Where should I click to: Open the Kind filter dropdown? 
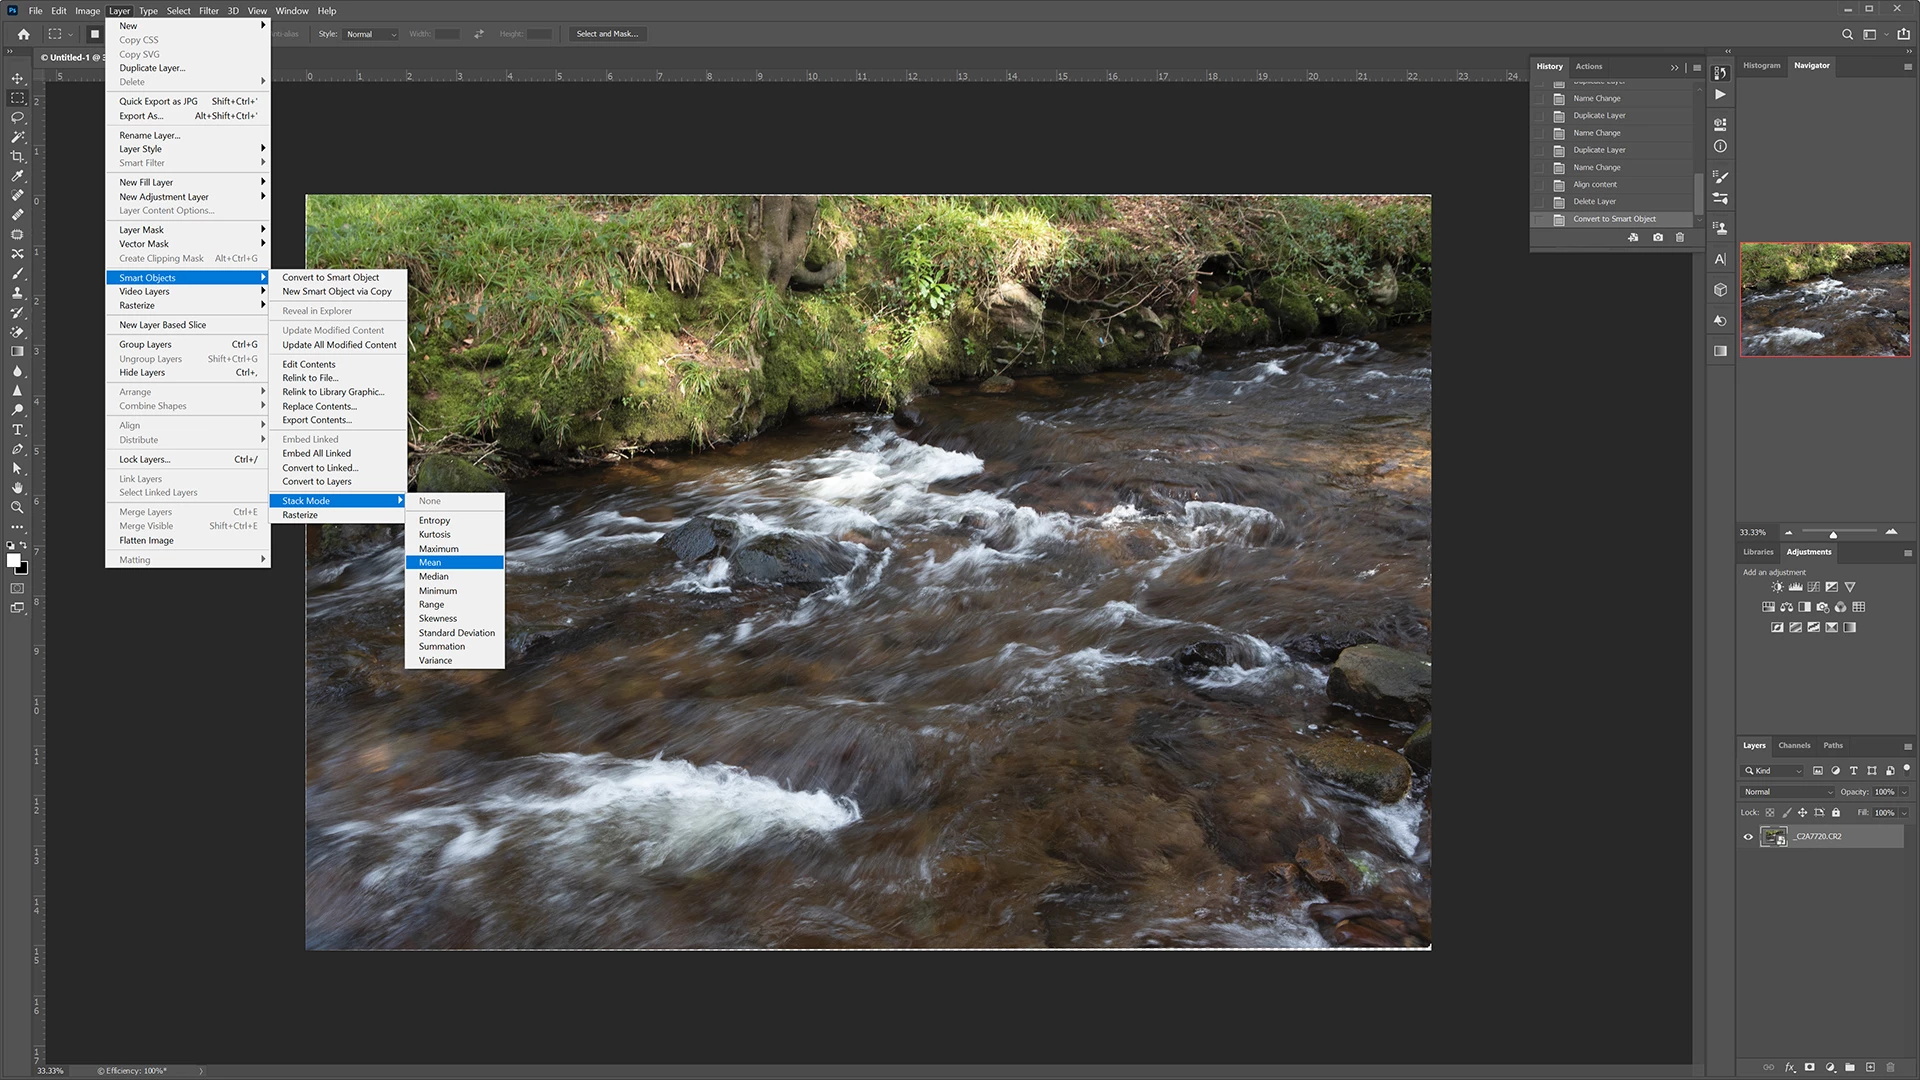[1772, 771]
